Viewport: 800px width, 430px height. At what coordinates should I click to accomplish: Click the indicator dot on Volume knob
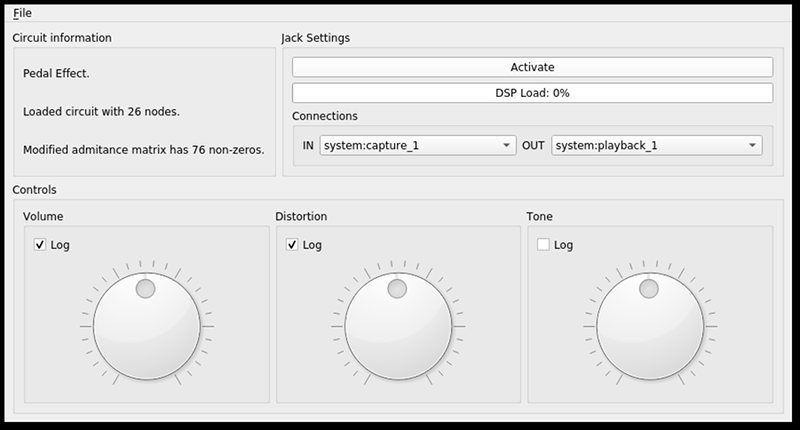(x=146, y=289)
